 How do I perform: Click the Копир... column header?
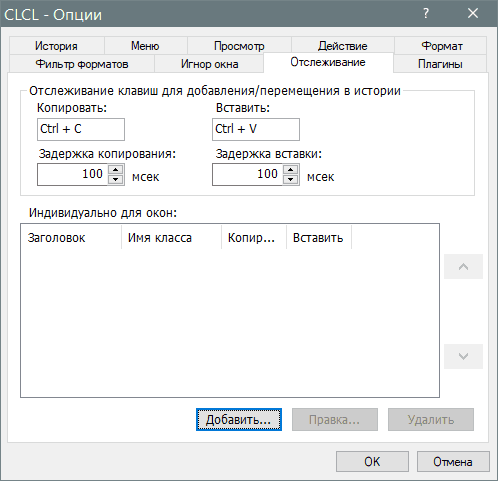tap(254, 237)
